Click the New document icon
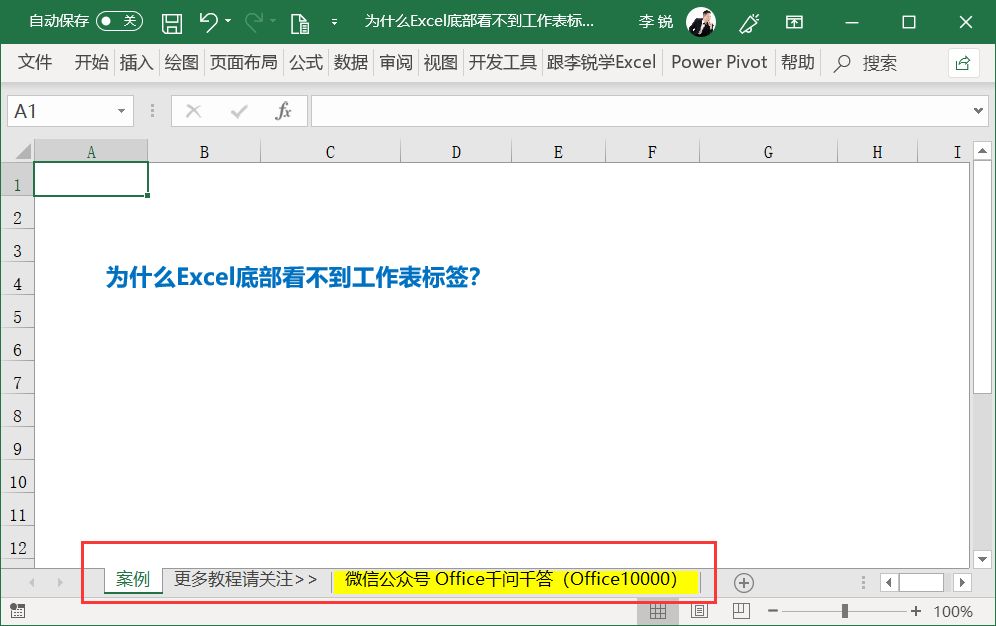 (299, 22)
